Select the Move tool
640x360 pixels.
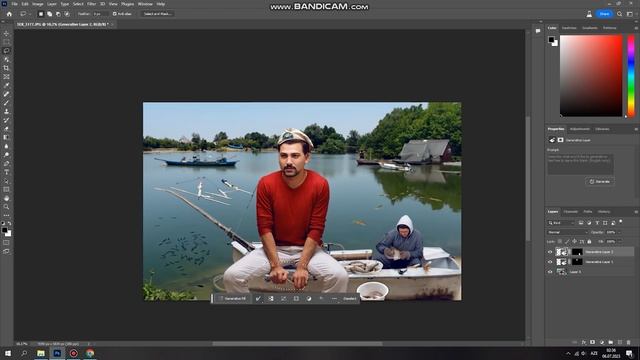pos(6,33)
